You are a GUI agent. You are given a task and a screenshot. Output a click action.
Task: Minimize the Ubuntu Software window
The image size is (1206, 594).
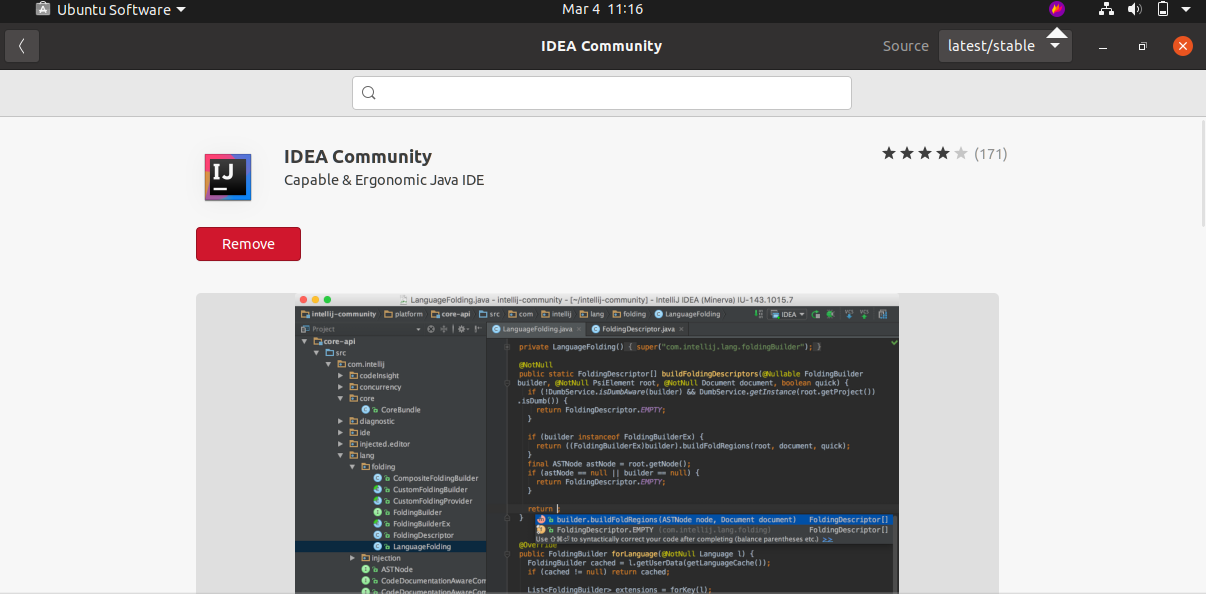[x=1102, y=47]
